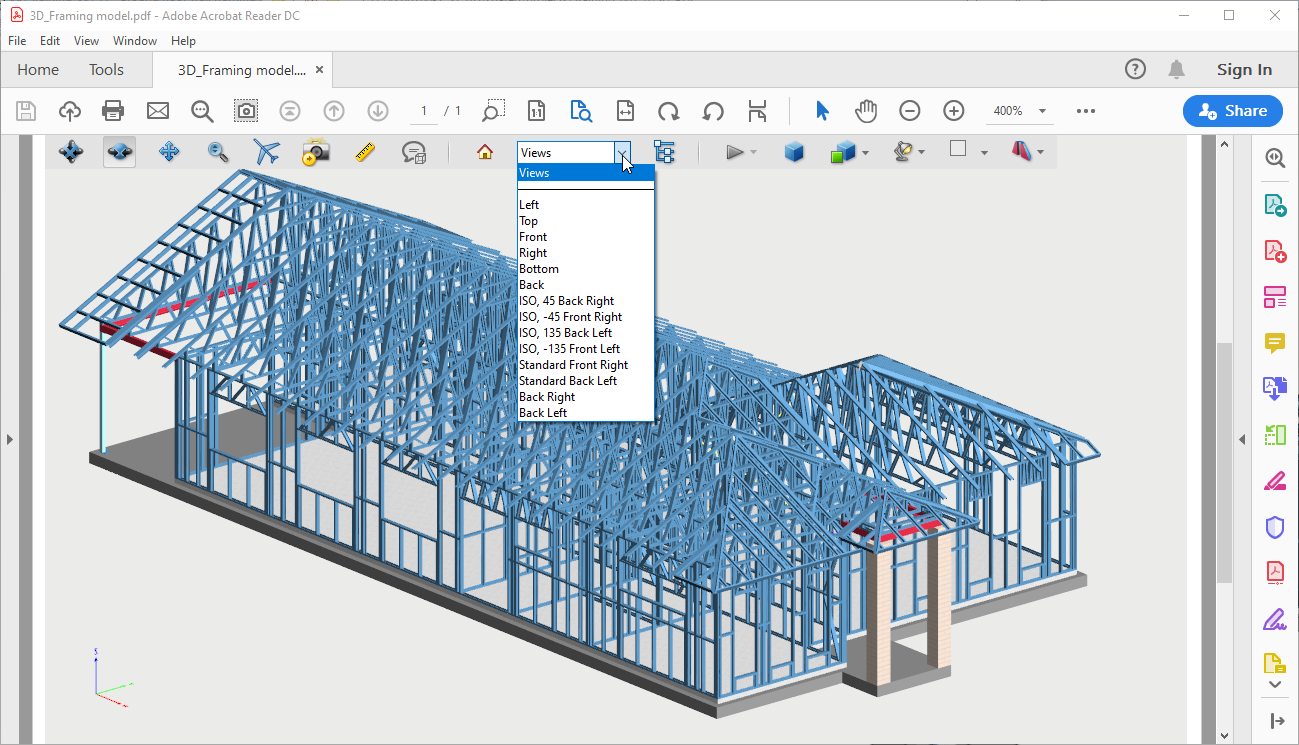
Task: Click the Default View home icon
Action: pyautogui.click(x=485, y=152)
